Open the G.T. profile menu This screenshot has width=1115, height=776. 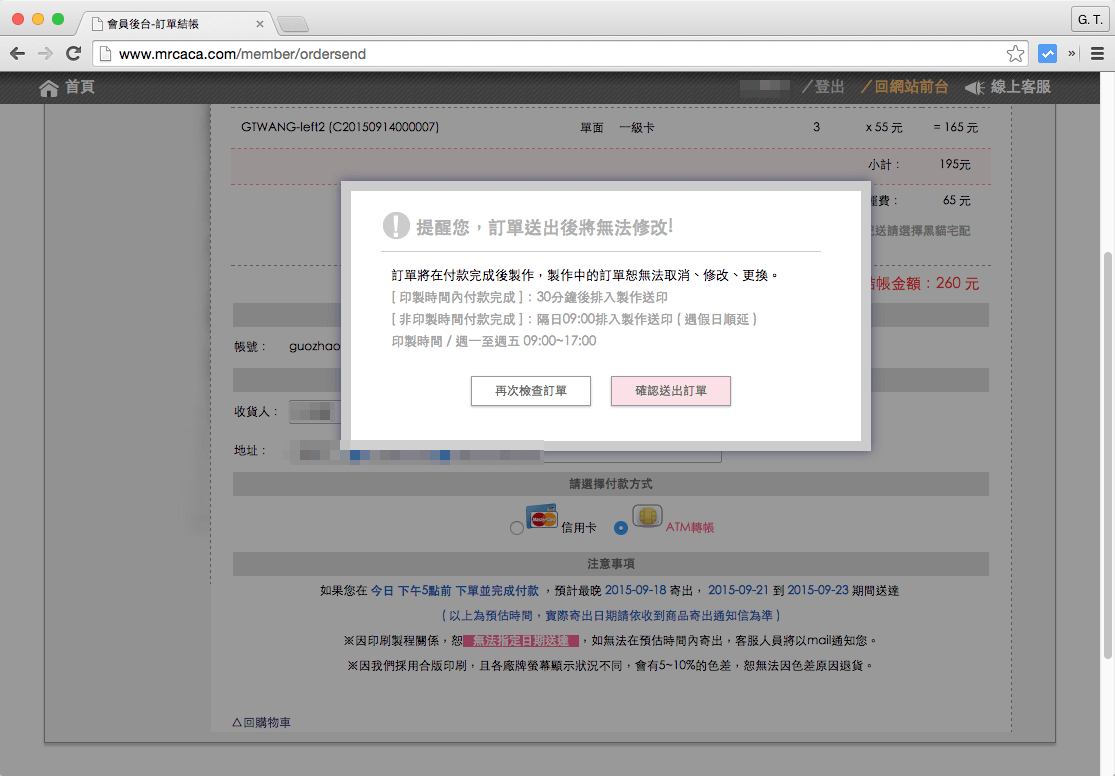pyautogui.click(x=1088, y=19)
